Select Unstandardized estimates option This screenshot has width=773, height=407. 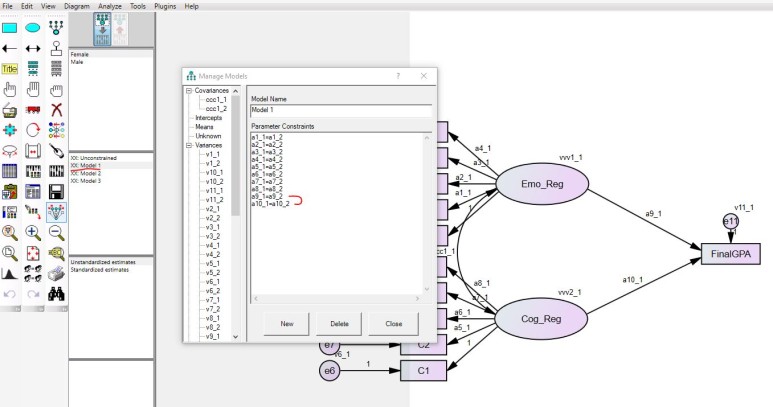click(103, 262)
